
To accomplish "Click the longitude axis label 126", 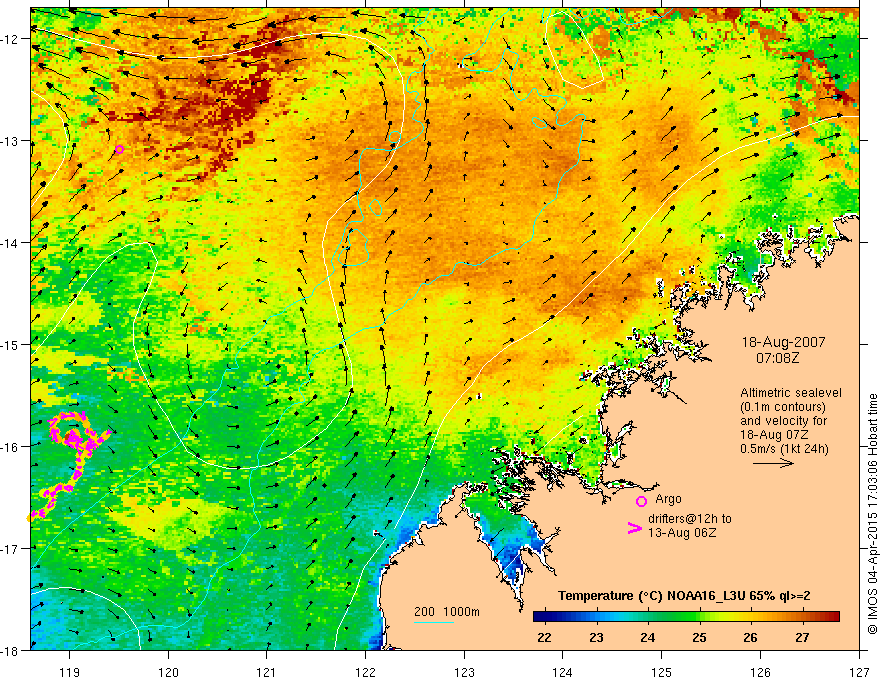I will tap(760, 672).
